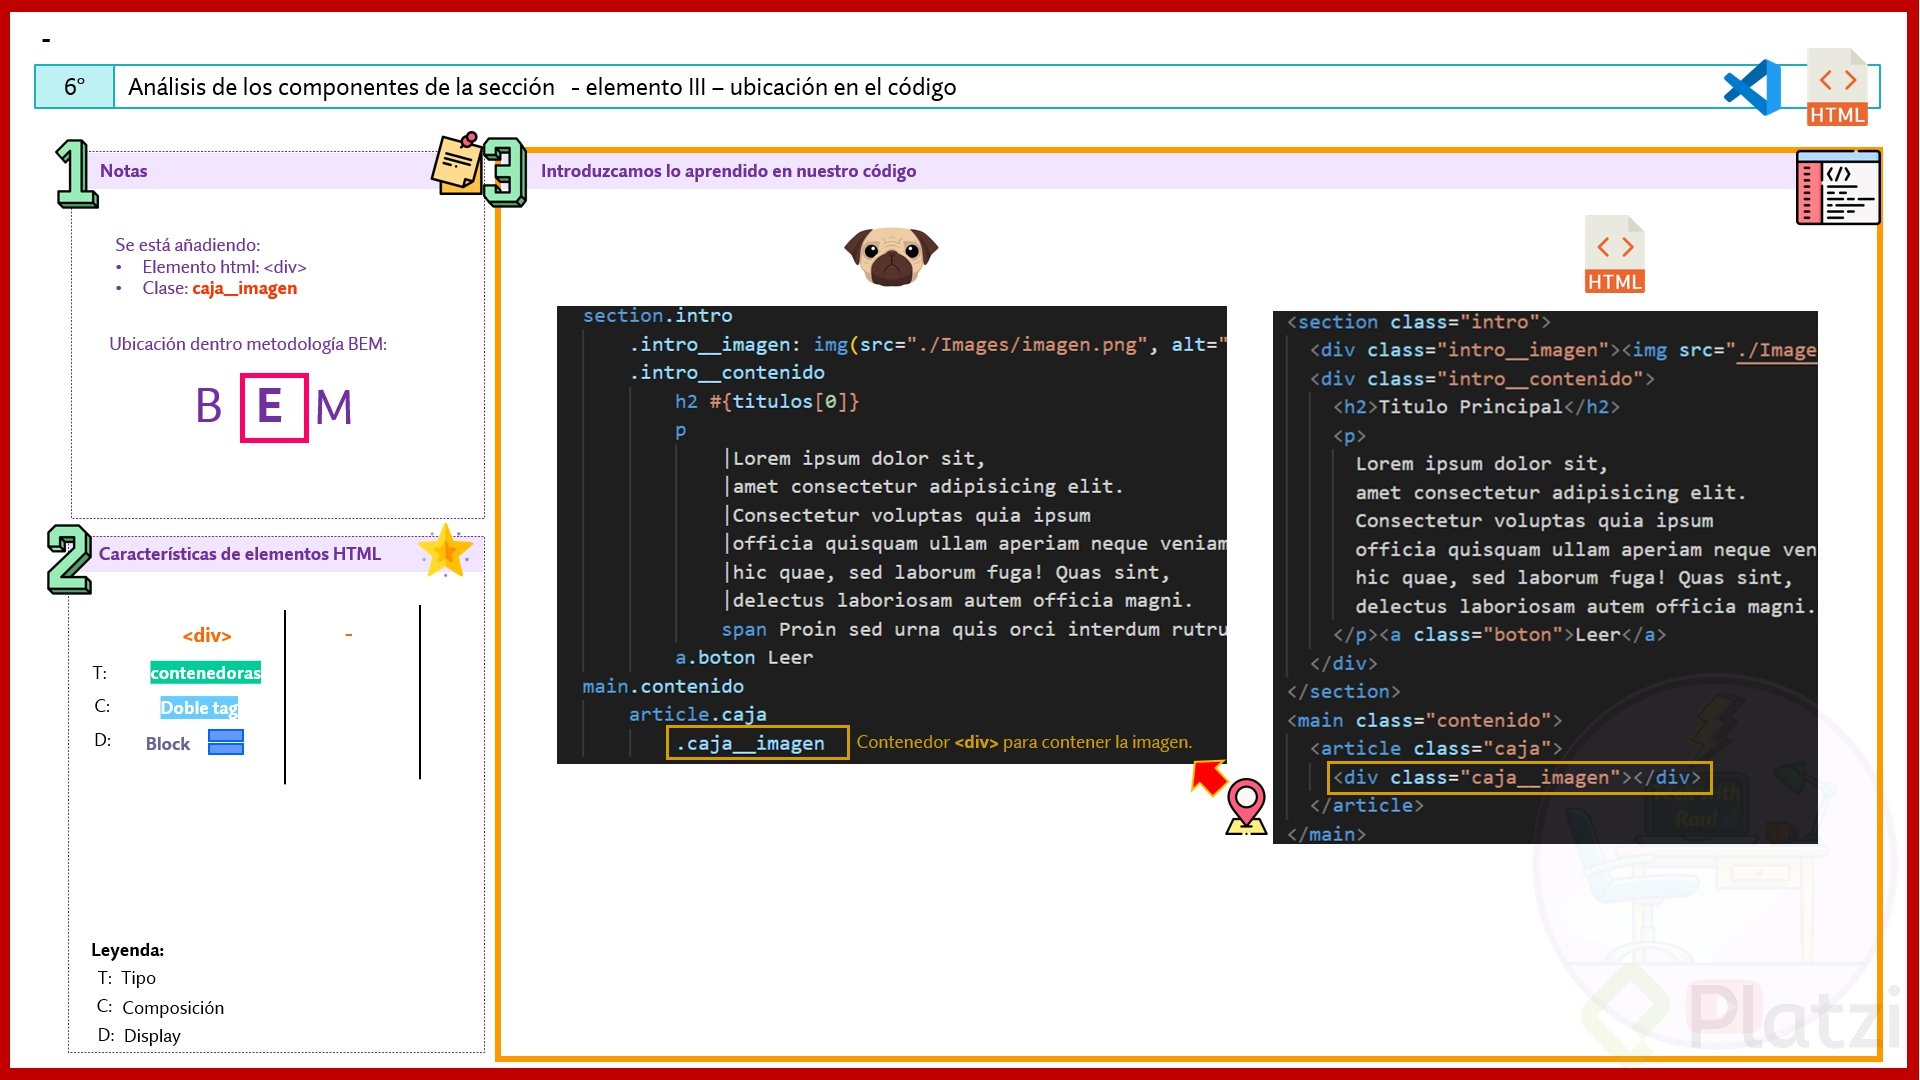Click the Visual Studio Code logo icon
The width and height of the screenshot is (1920, 1080).
tap(1753, 87)
